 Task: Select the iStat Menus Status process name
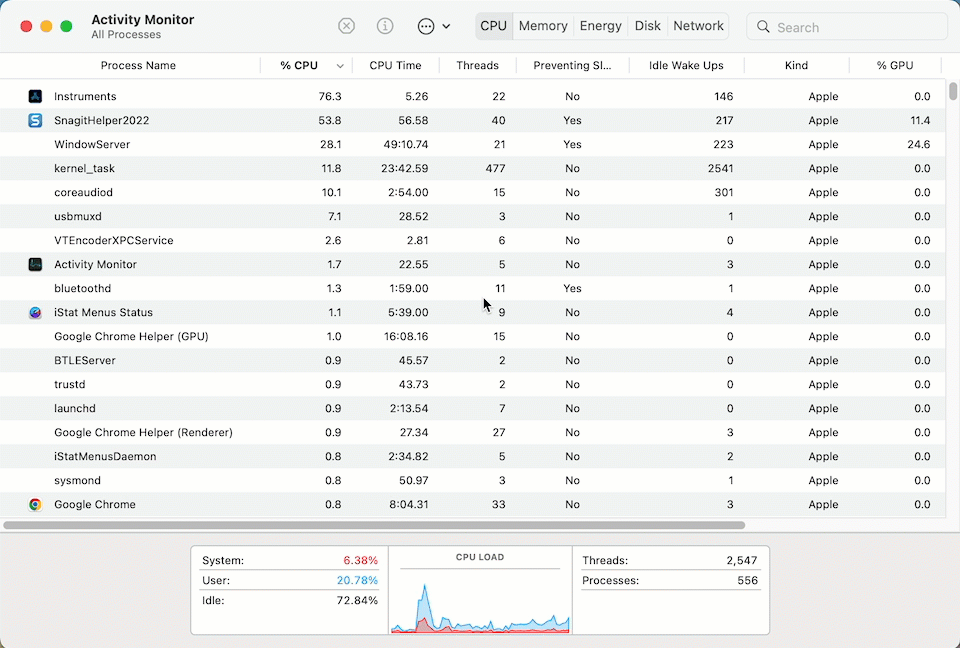103,312
